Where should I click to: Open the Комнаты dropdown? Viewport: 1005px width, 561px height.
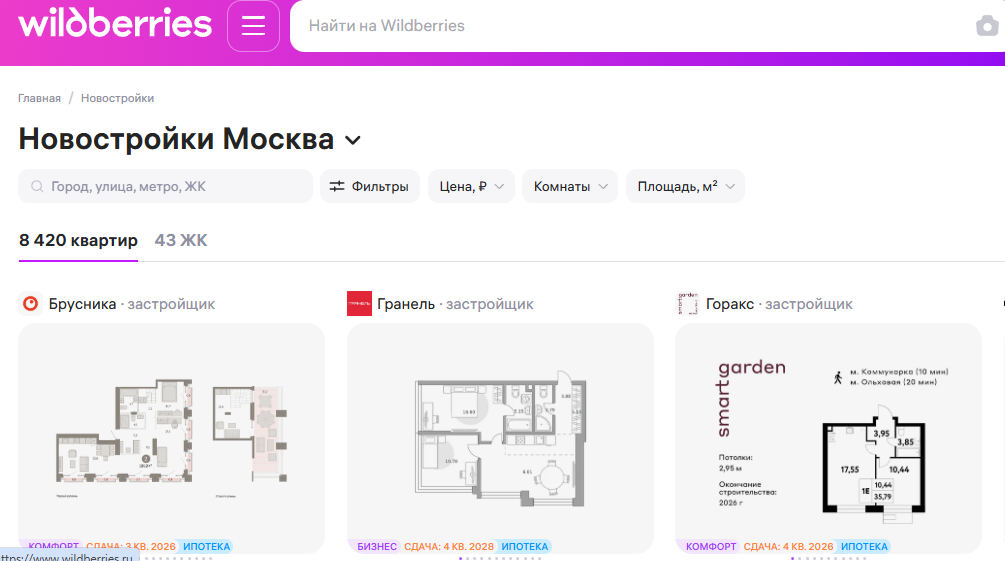[574, 186]
